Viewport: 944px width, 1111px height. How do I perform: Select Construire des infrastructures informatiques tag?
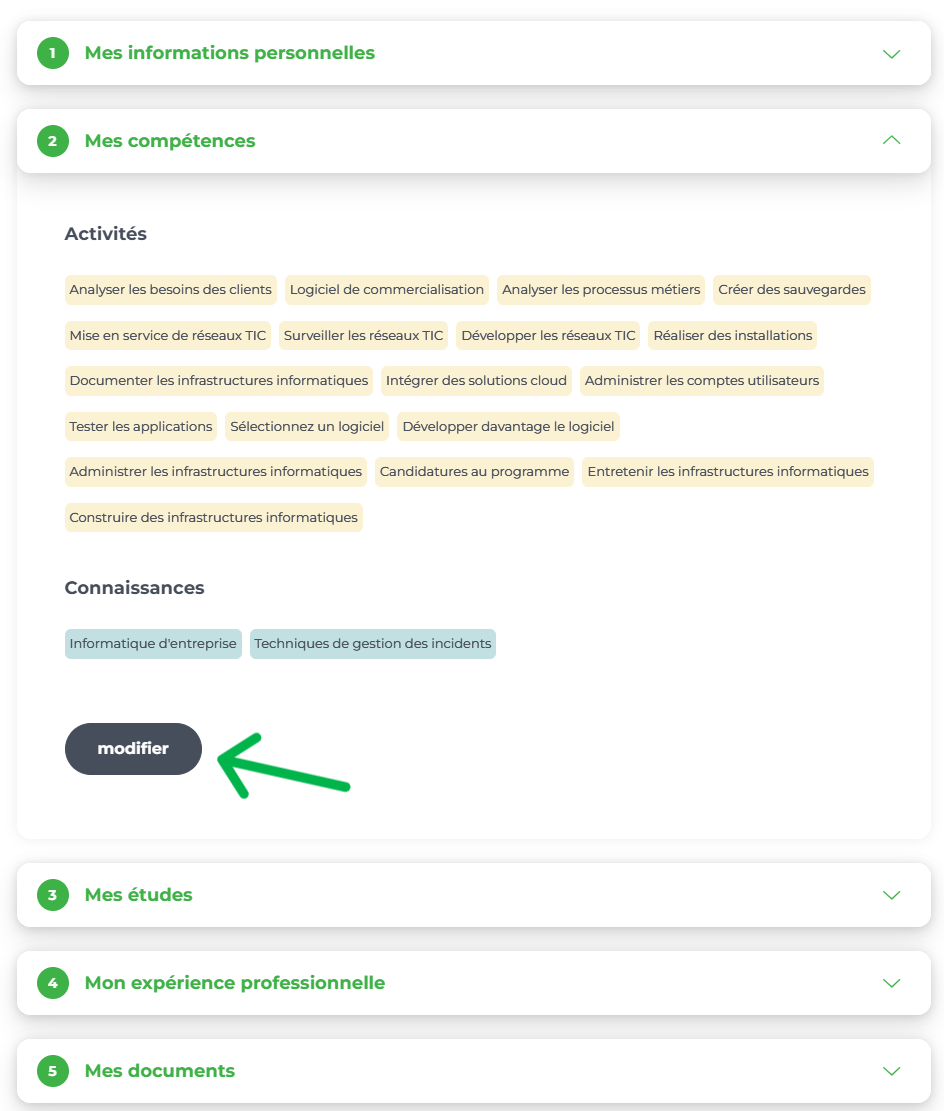point(213,517)
